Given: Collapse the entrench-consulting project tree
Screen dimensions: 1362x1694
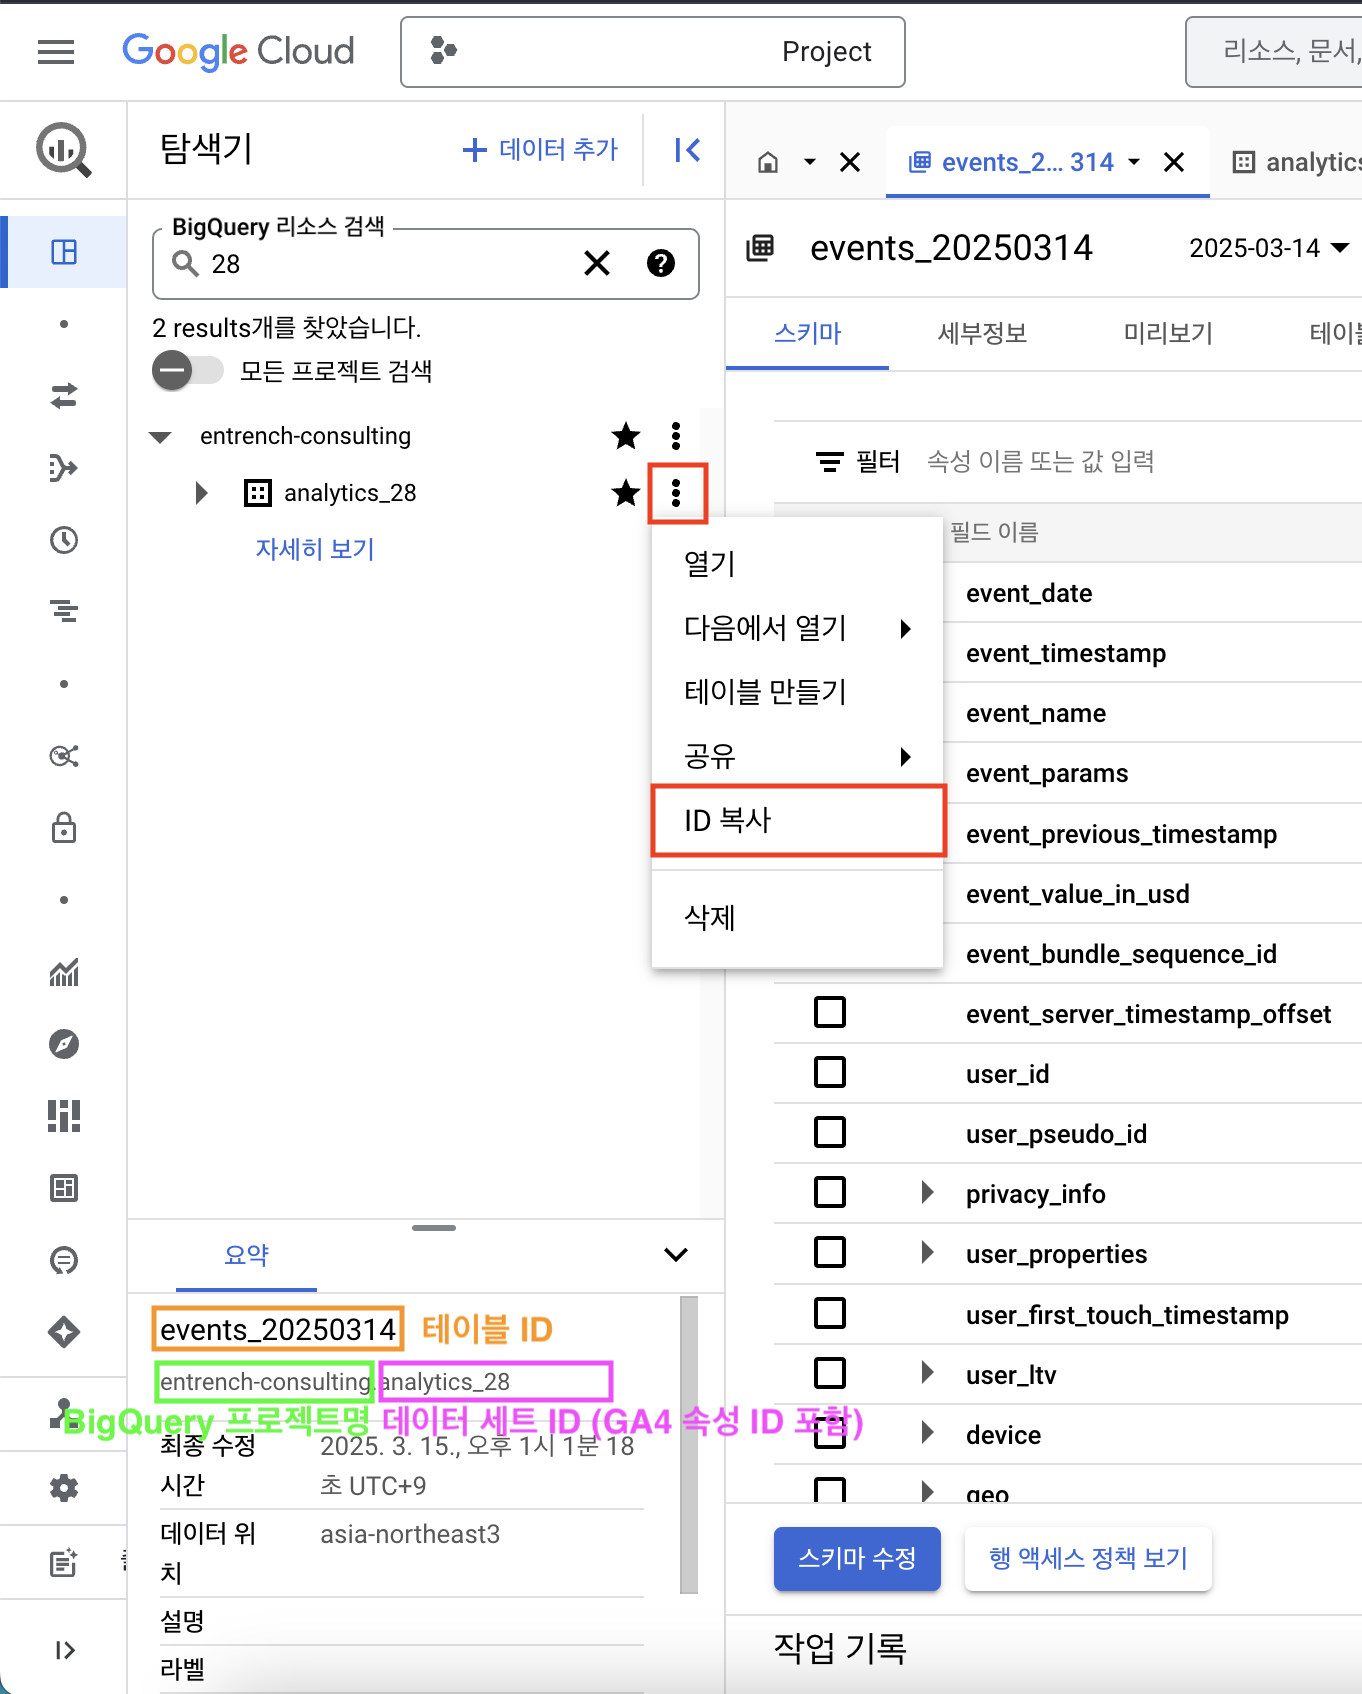Looking at the screenshot, I should click(160, 437).
